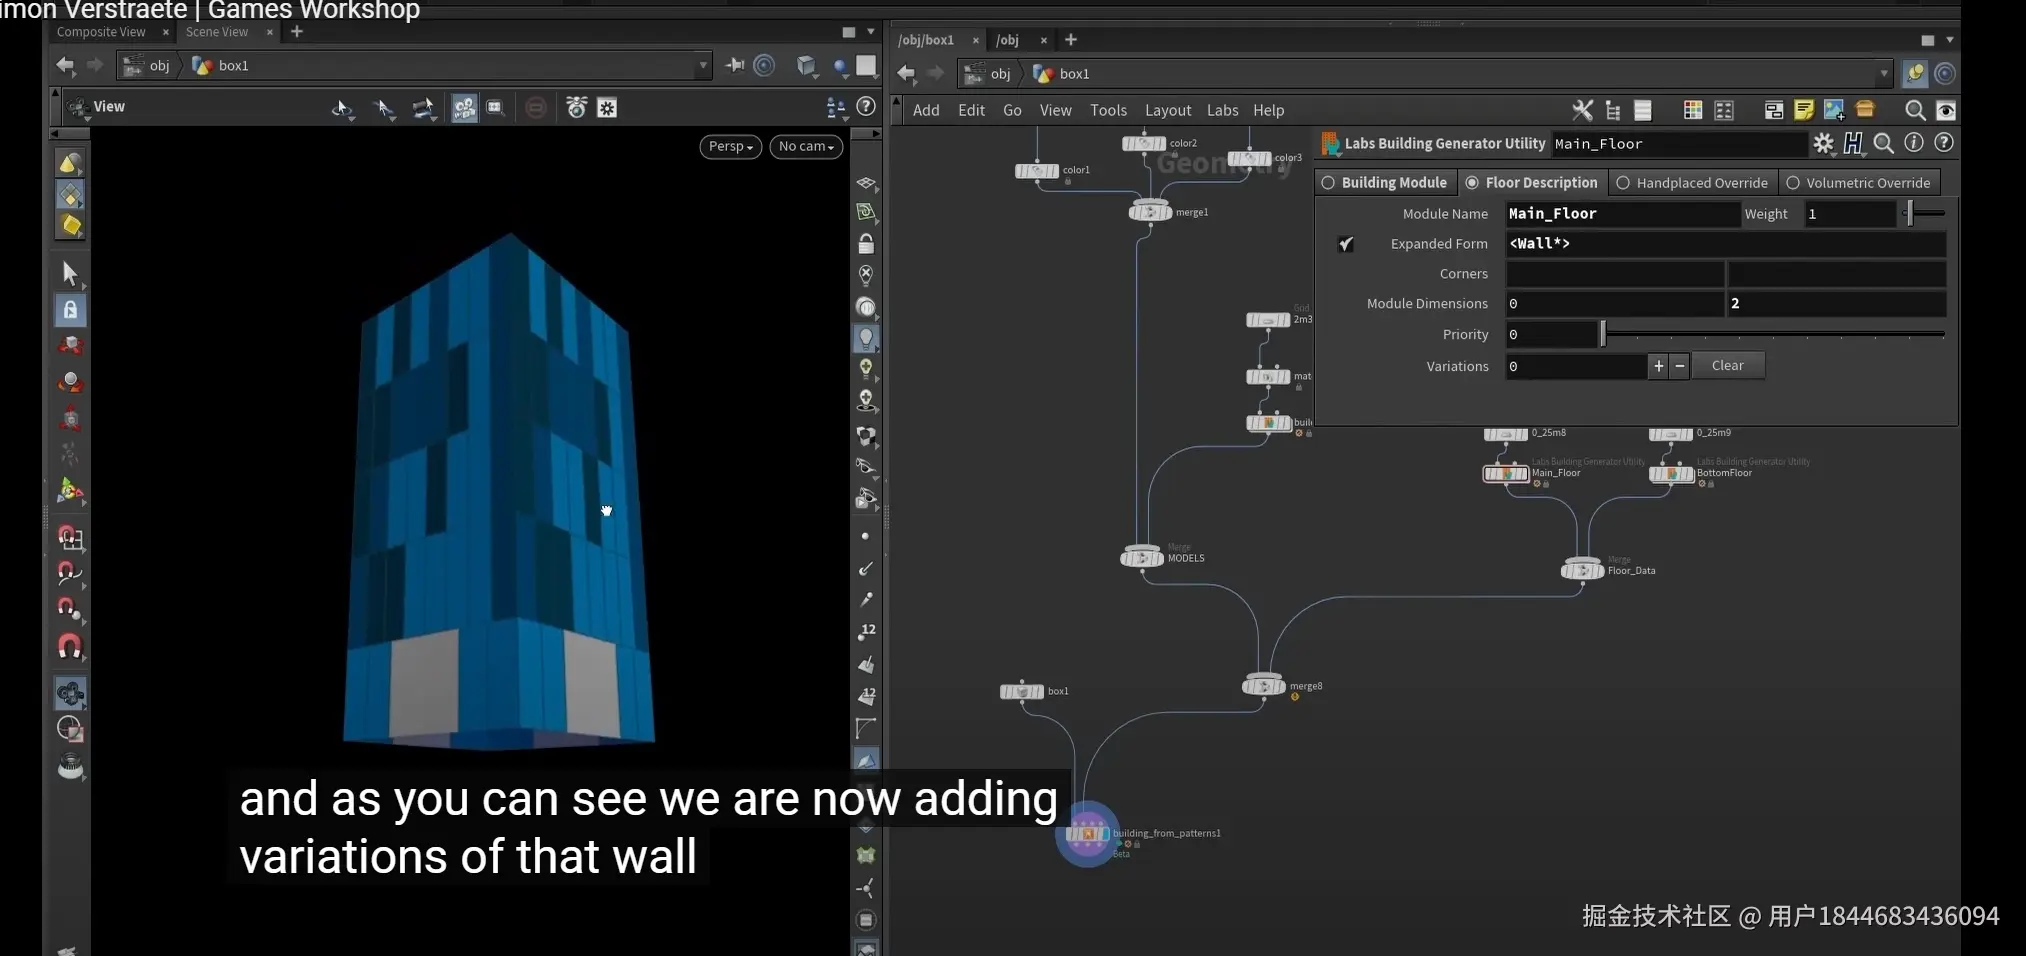This screenshot has width=2026, height=956.
Task: Pin the scene view pane
Action: pos(735,66)
